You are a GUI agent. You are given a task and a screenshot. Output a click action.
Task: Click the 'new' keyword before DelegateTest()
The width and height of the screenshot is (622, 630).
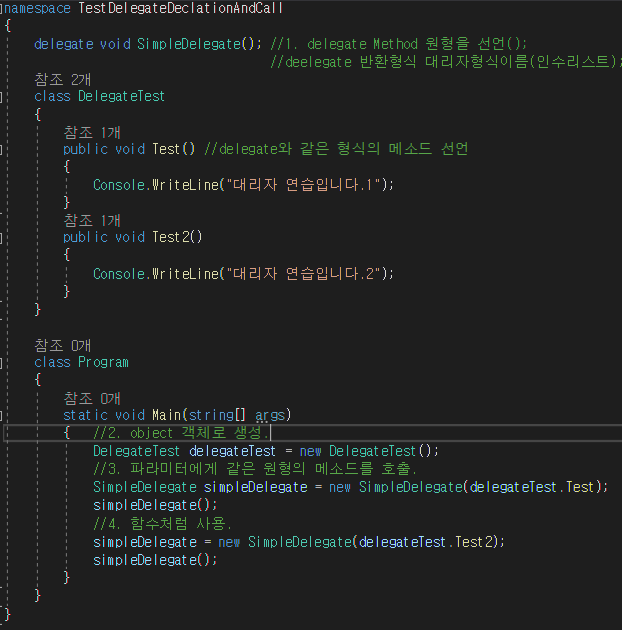point(311,452)
